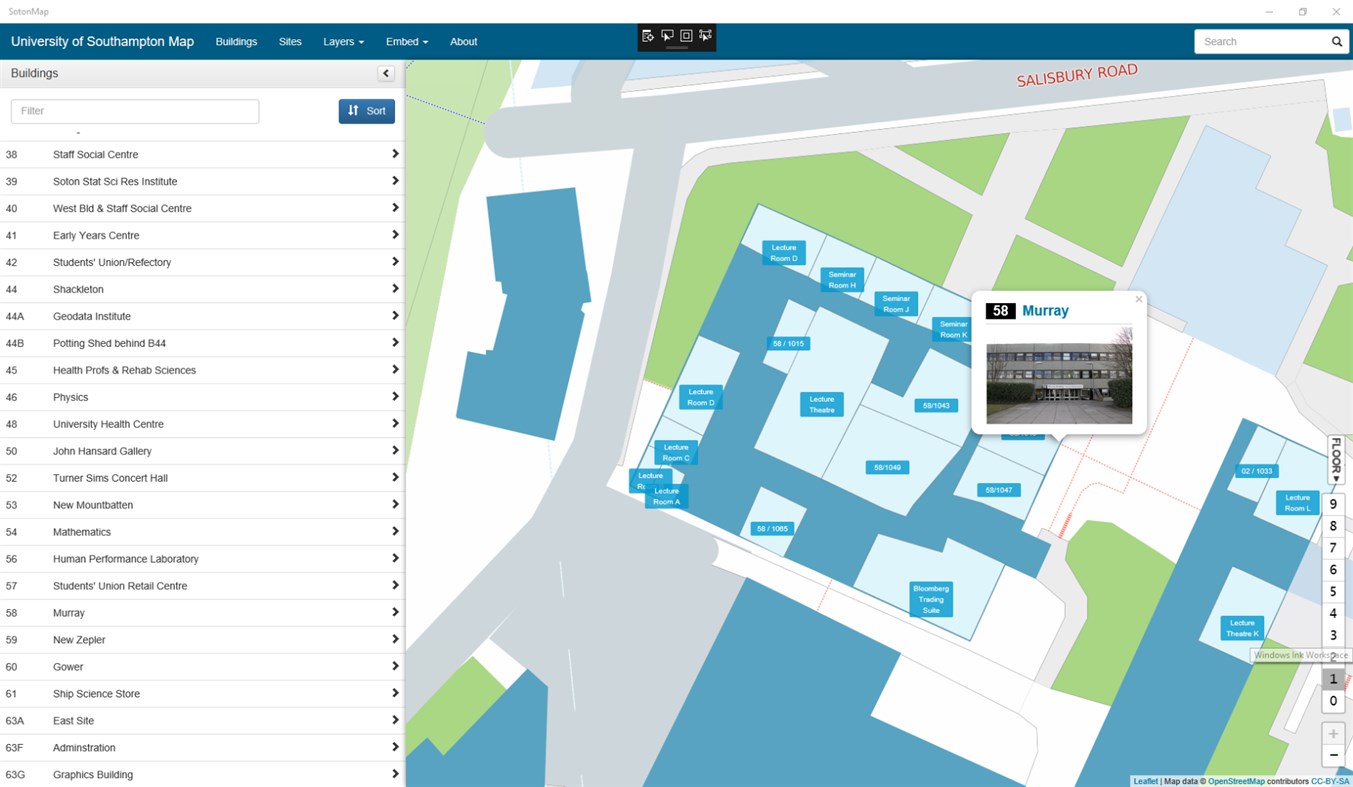The image size is (1353, 787).
Task: Open the capture options icon with the gear
Action: click(x=648, y=35)
